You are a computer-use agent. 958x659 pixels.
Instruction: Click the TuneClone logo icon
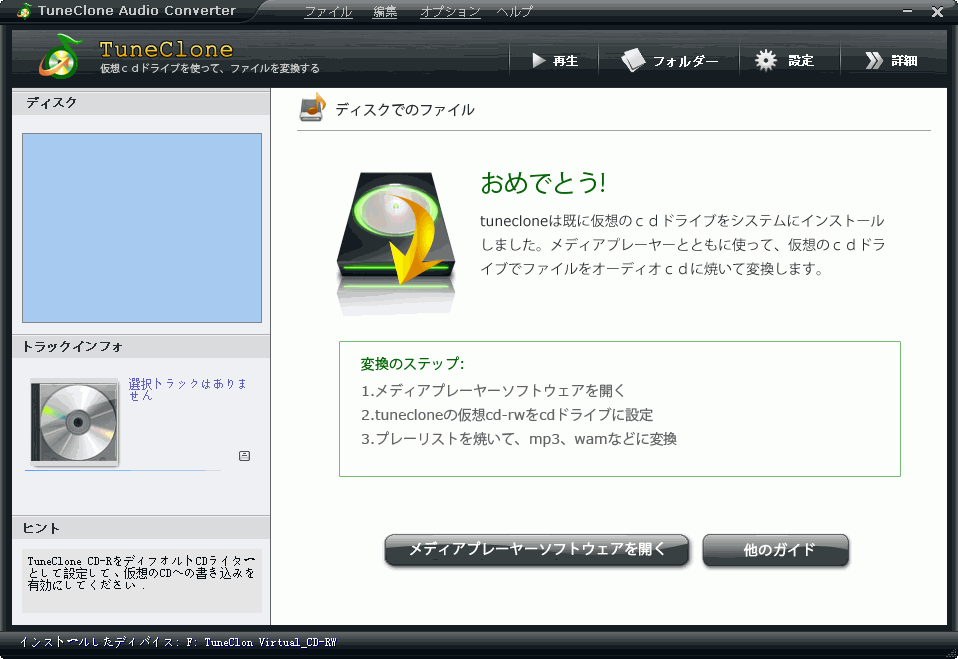click(x=59, y=58)
